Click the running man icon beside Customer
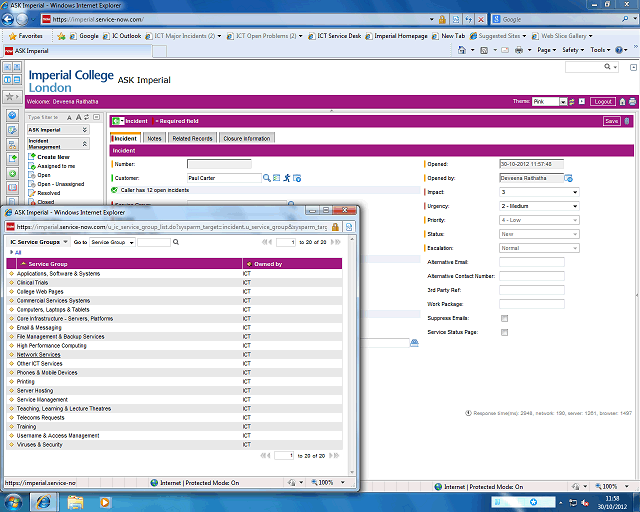 point(286,177)
